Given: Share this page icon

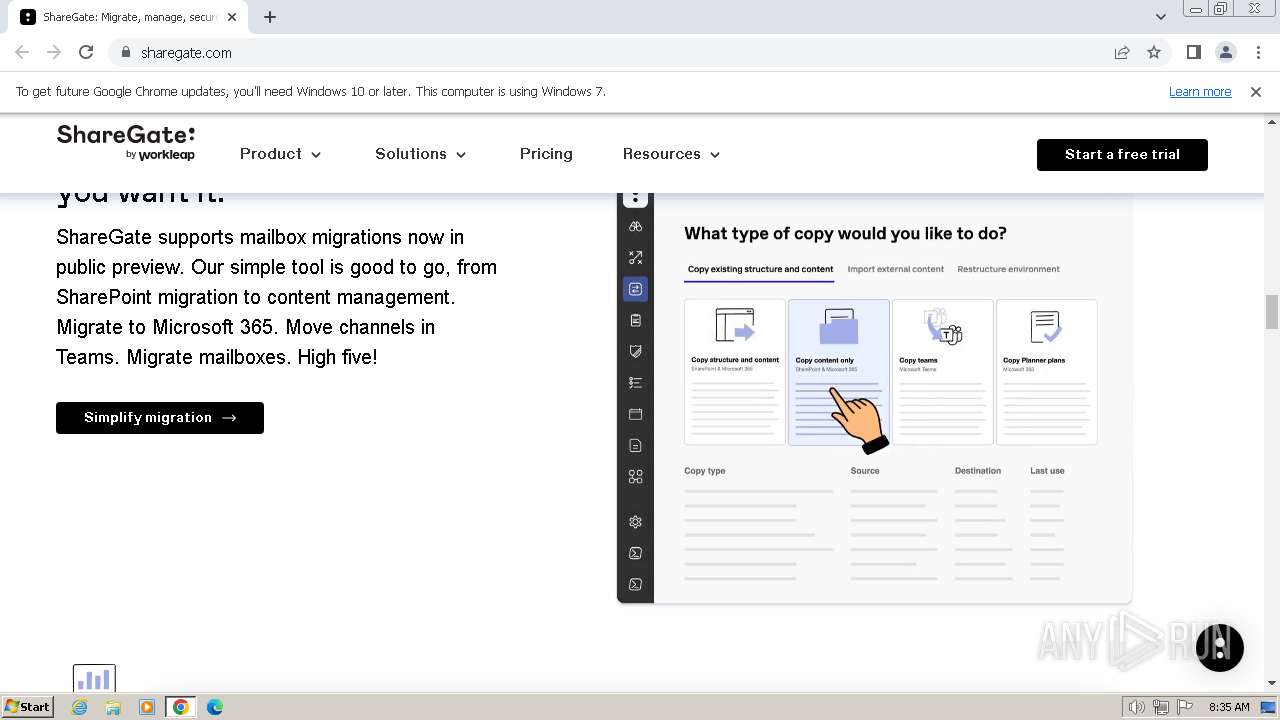Looking at the screenshot, I should coord(1122,53).
